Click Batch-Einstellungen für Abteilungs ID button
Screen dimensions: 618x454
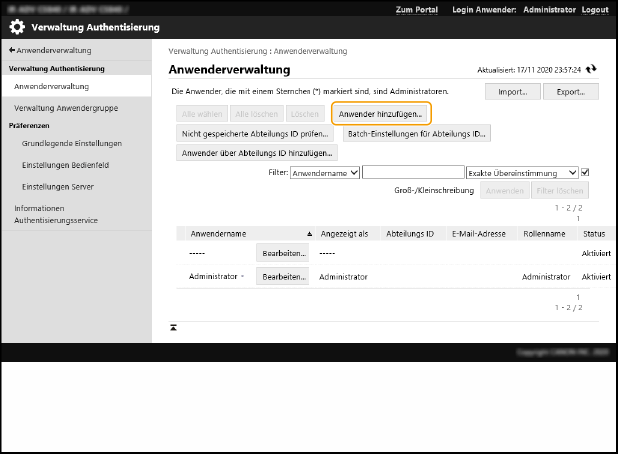click(x=416, y=133)
